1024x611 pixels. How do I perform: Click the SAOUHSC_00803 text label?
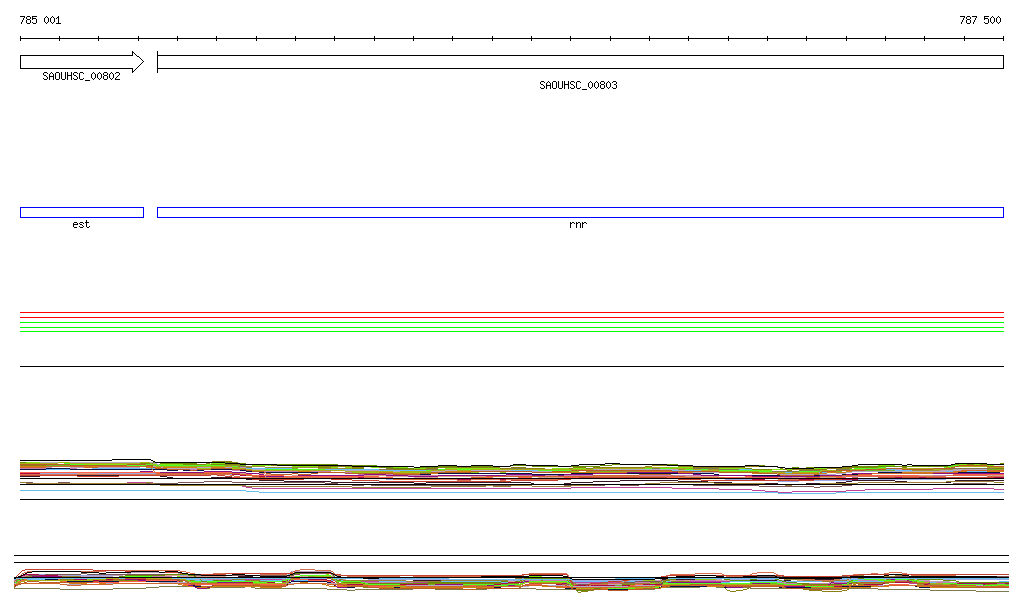click(x=578, y=85)
